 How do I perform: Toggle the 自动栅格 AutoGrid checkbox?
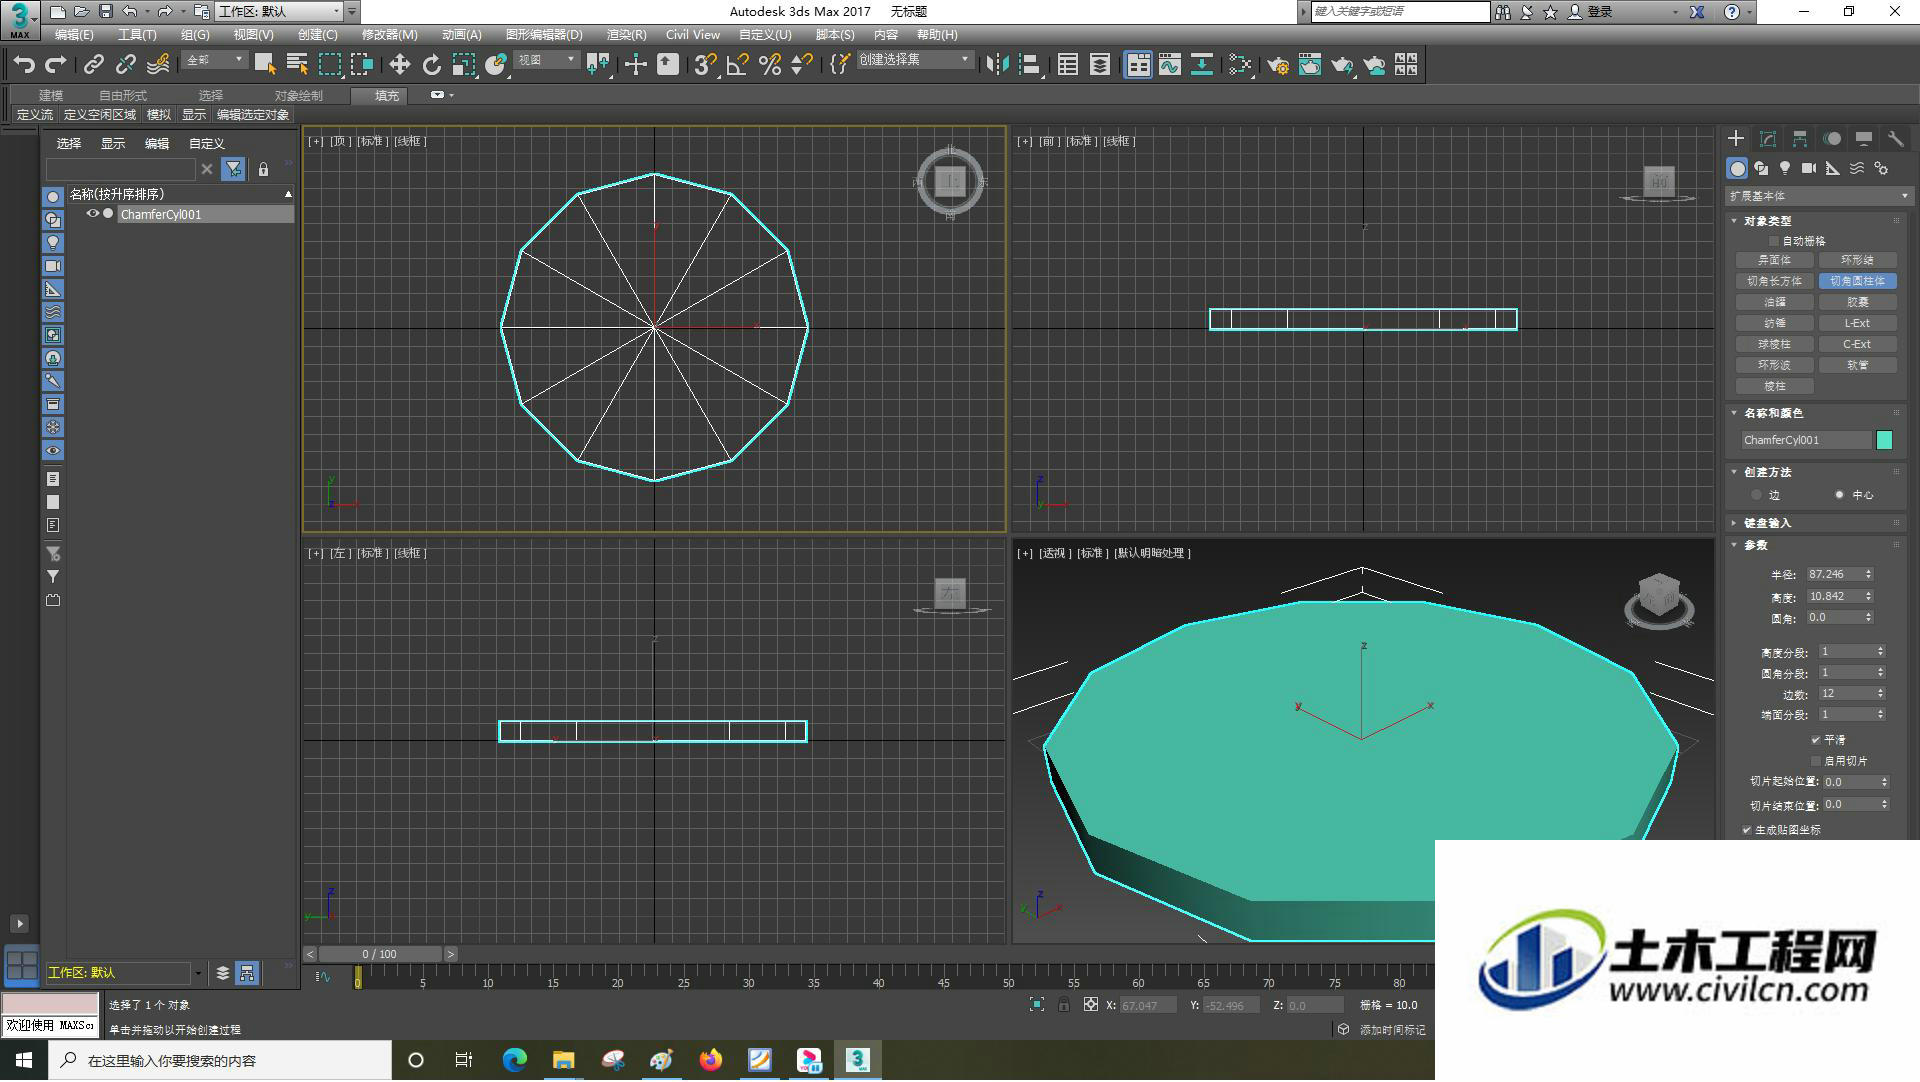coord(1774,241)
